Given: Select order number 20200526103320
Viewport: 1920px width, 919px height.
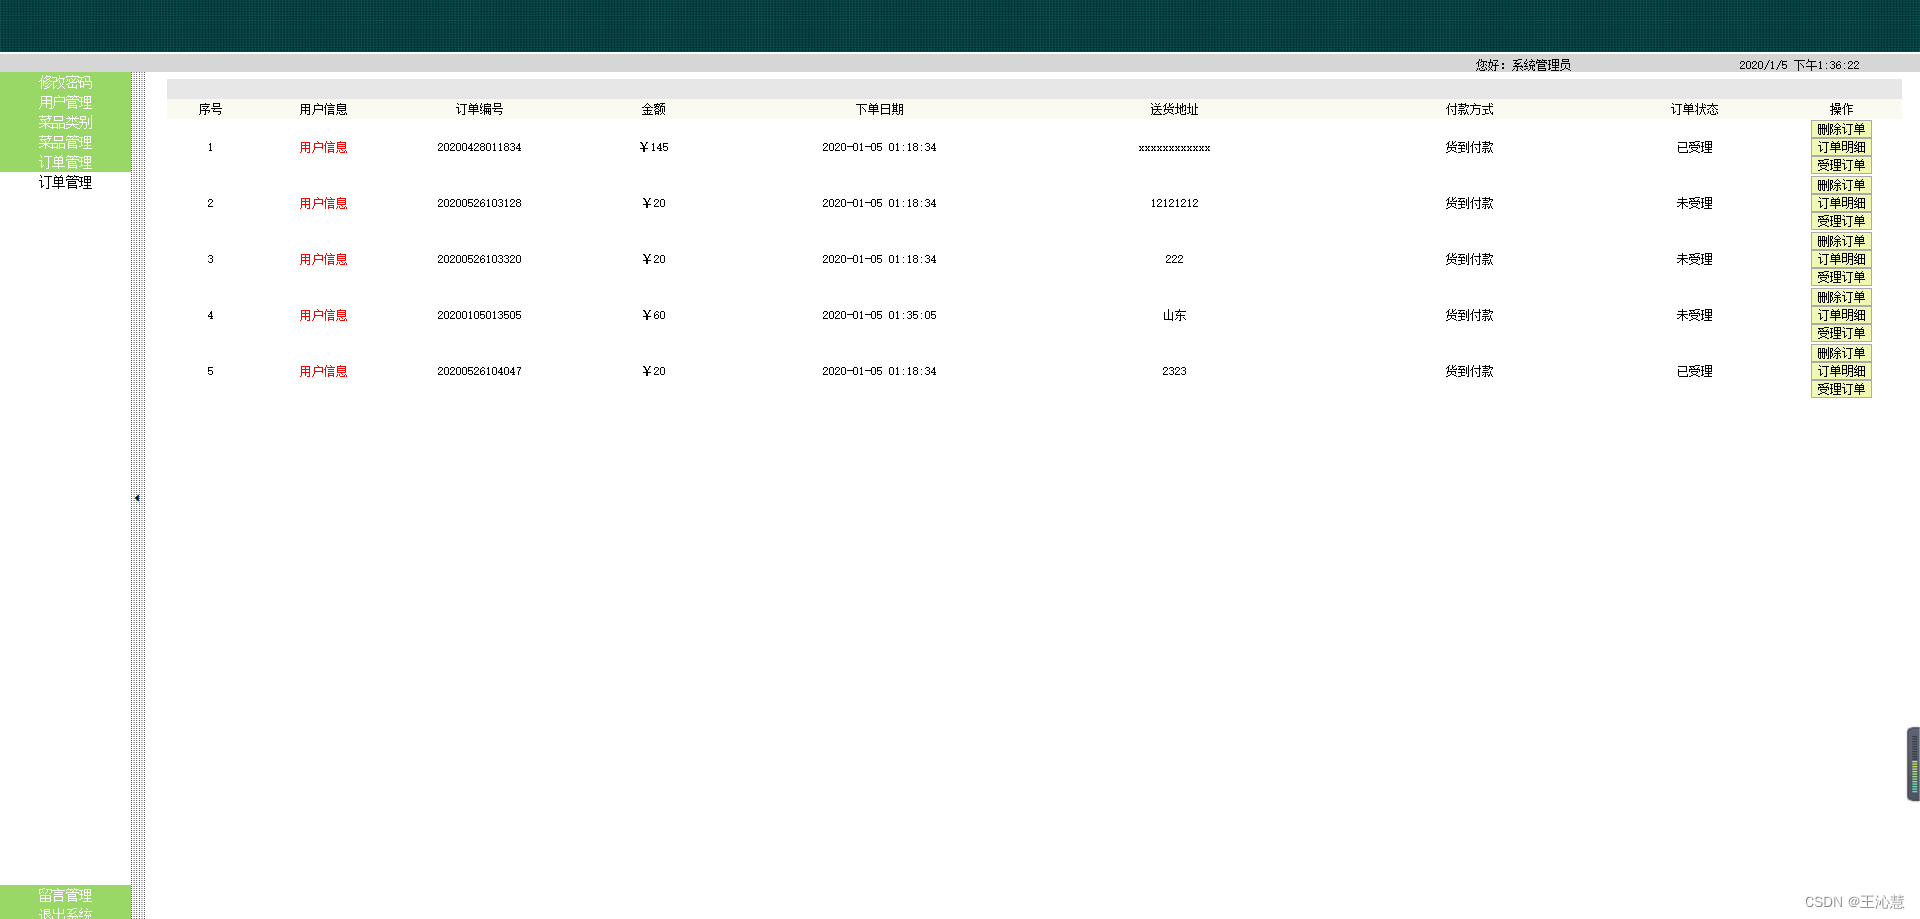Looking at the screenshot, I should [x=479, y=259].
